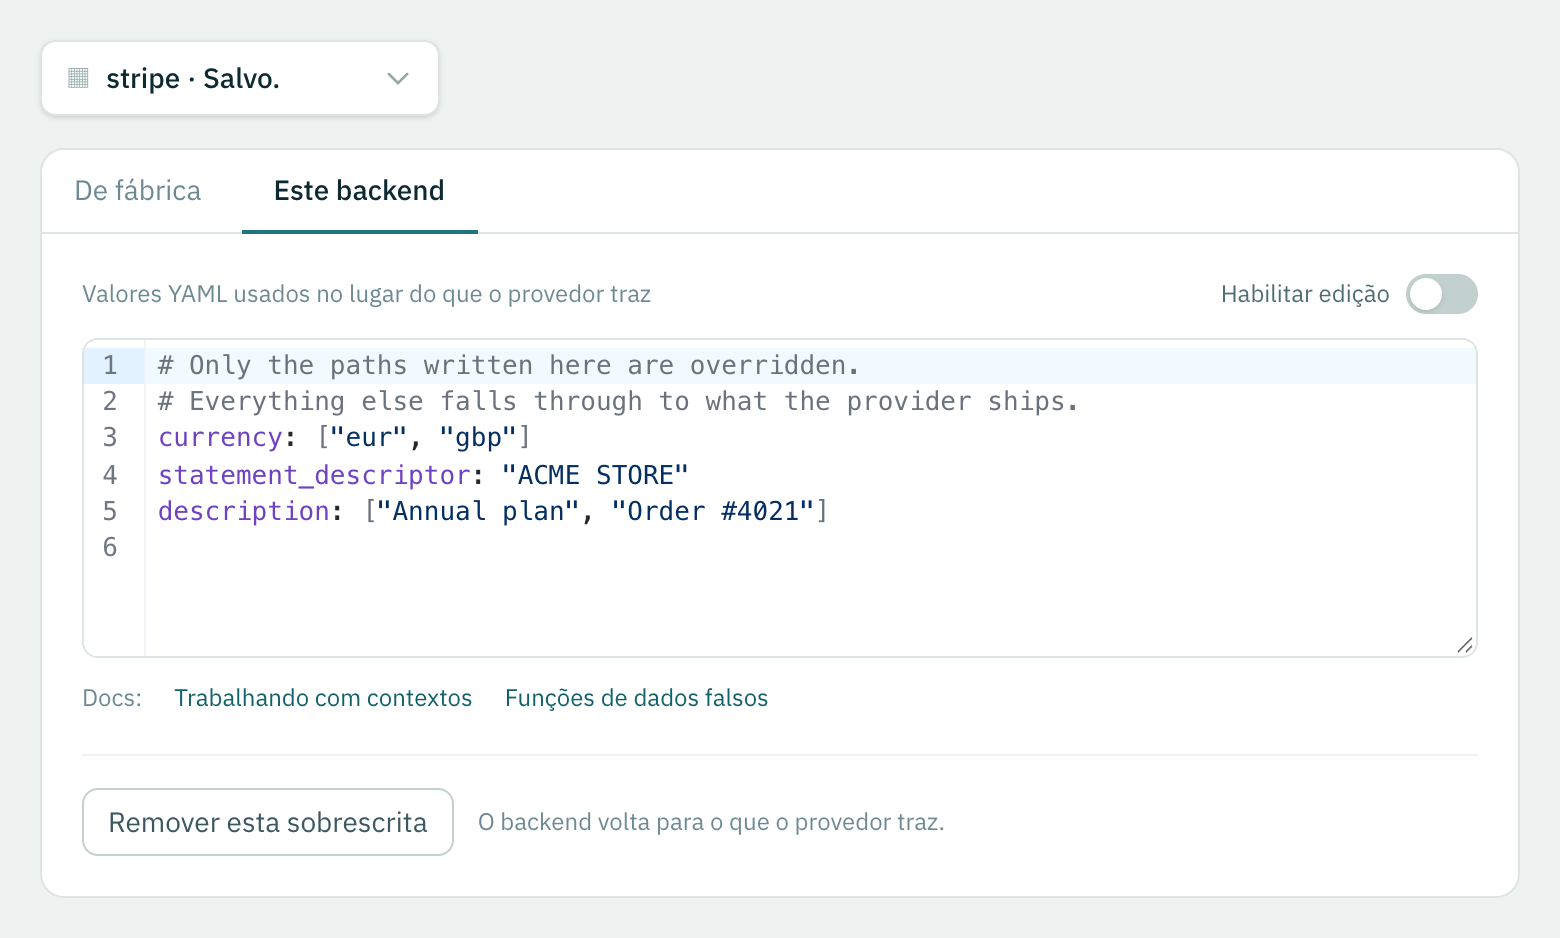Click the "Order #4021" value

point(713,511)
